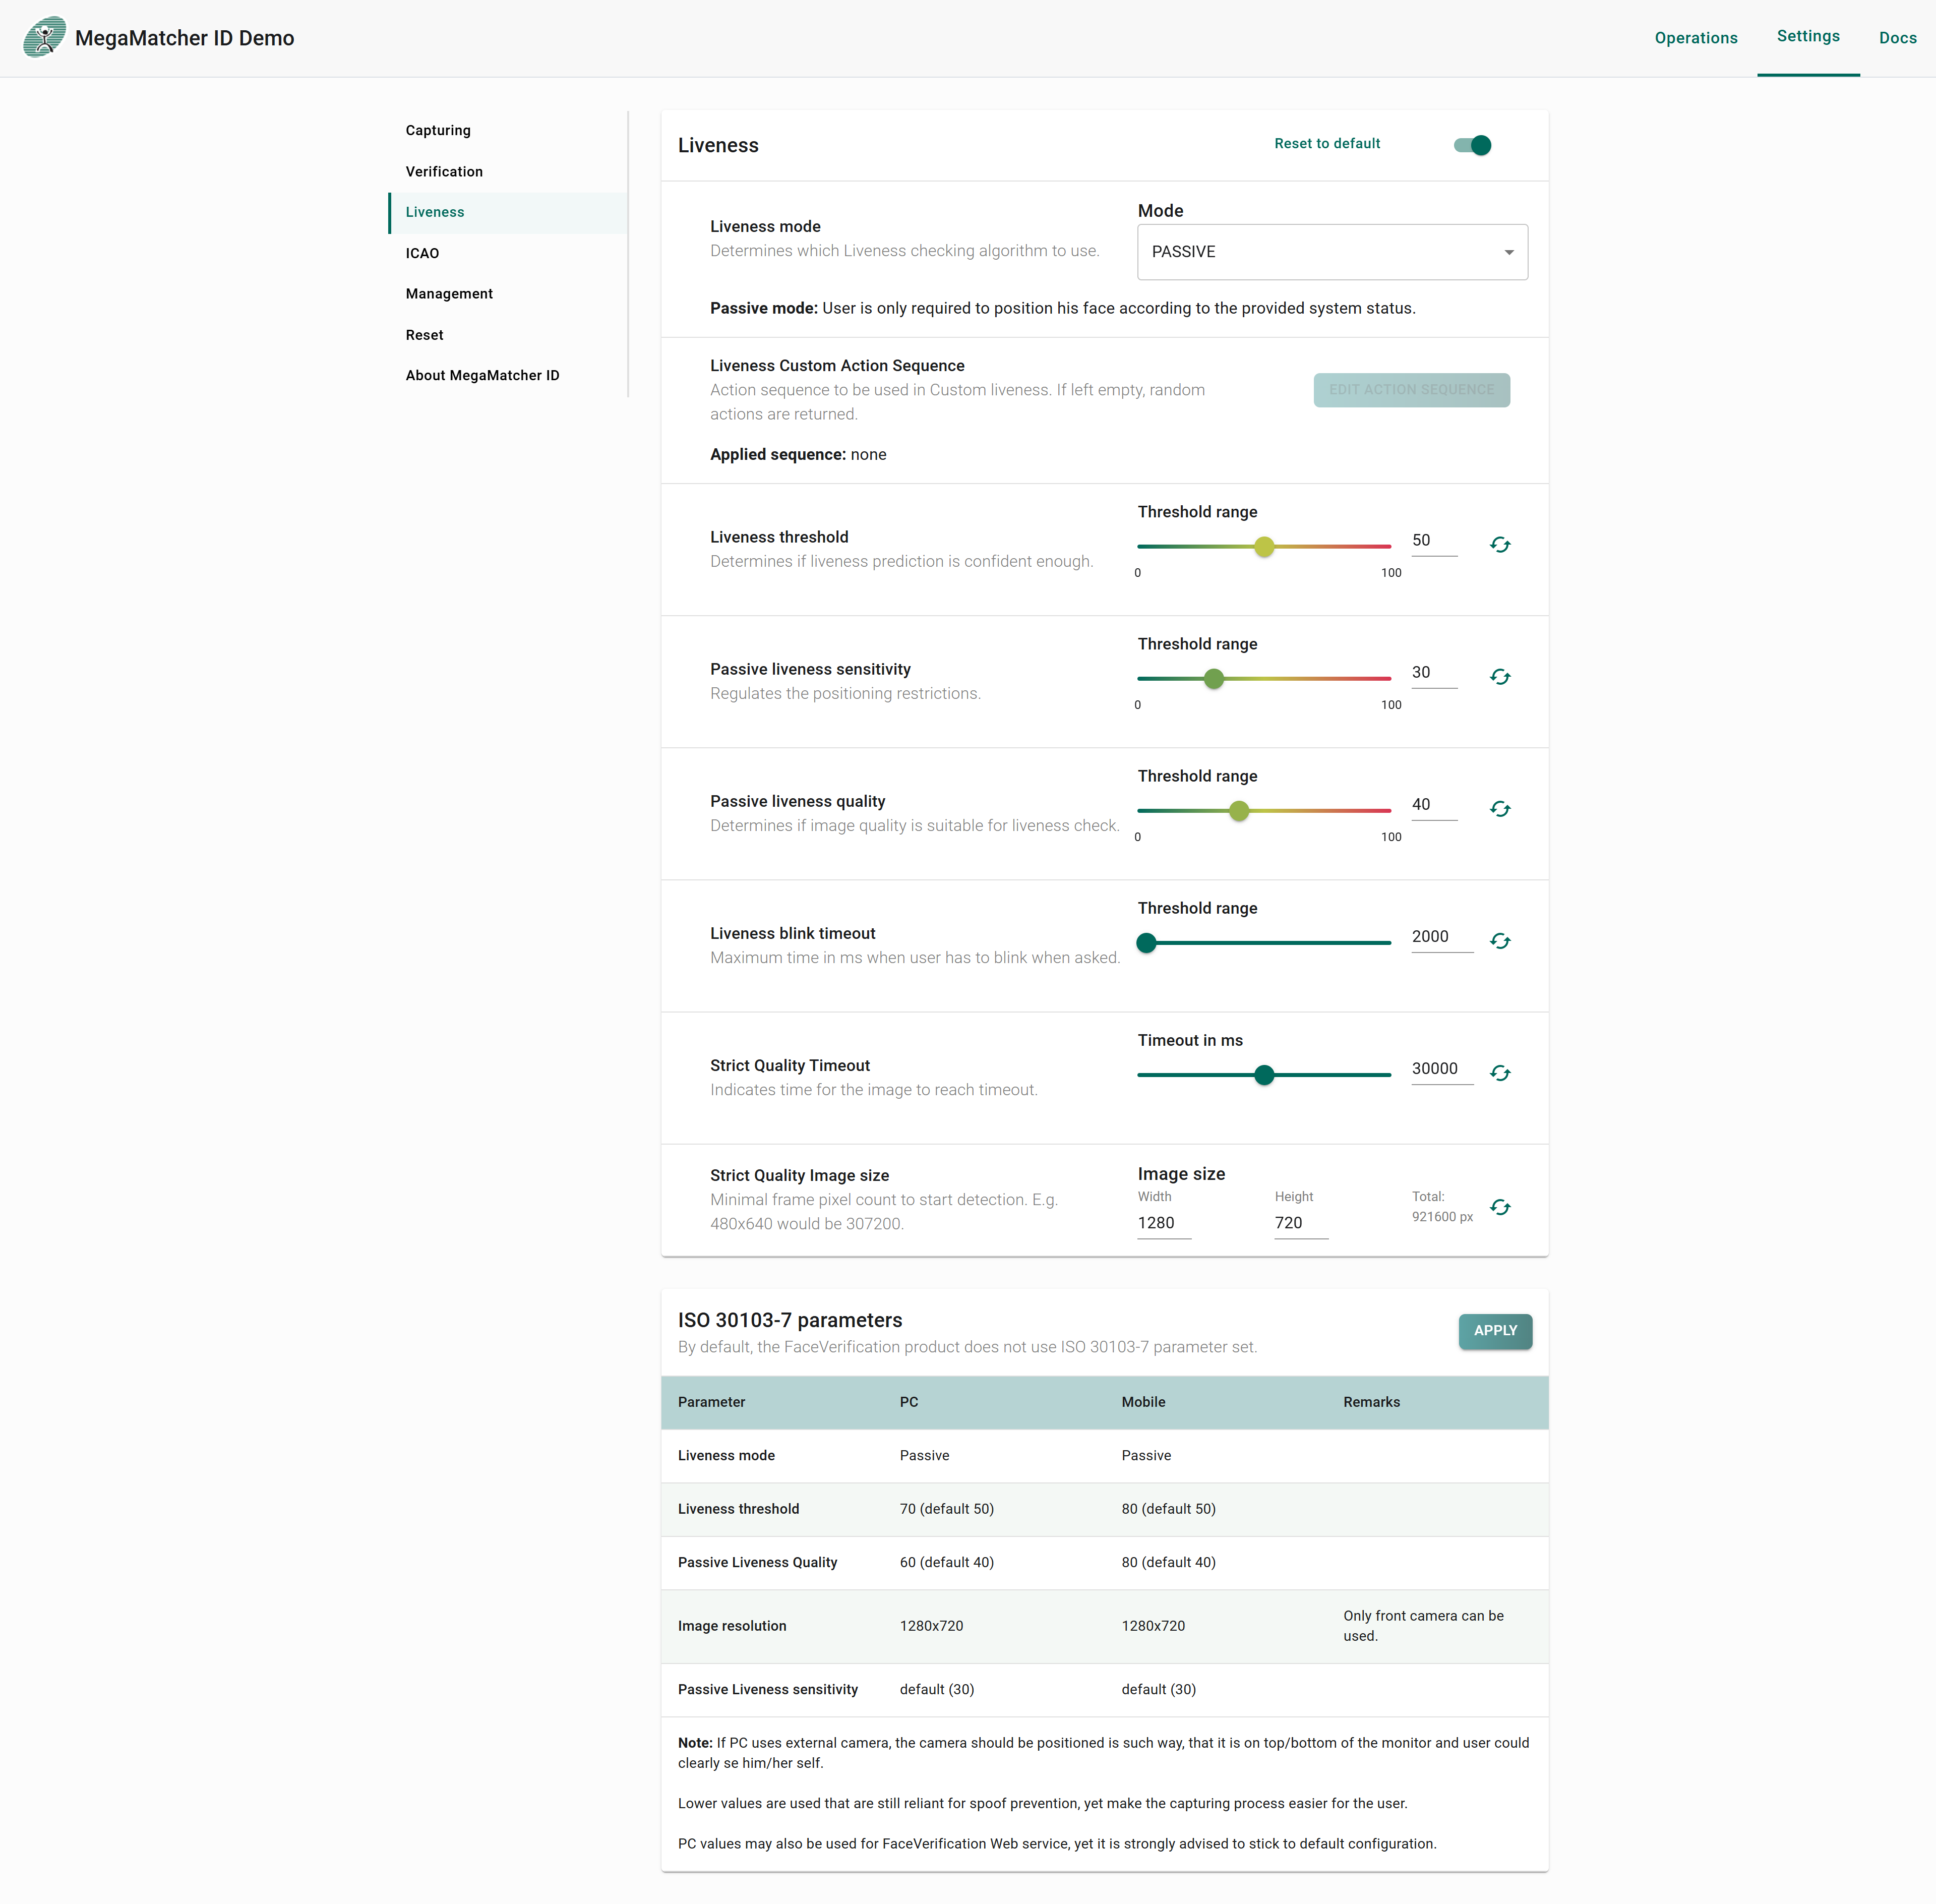The height and width of the screenshot is (1904, 1936).
Task: Click '80 (default 50)' Mobile threshold cell
Action: (x=1168, y=1509)
